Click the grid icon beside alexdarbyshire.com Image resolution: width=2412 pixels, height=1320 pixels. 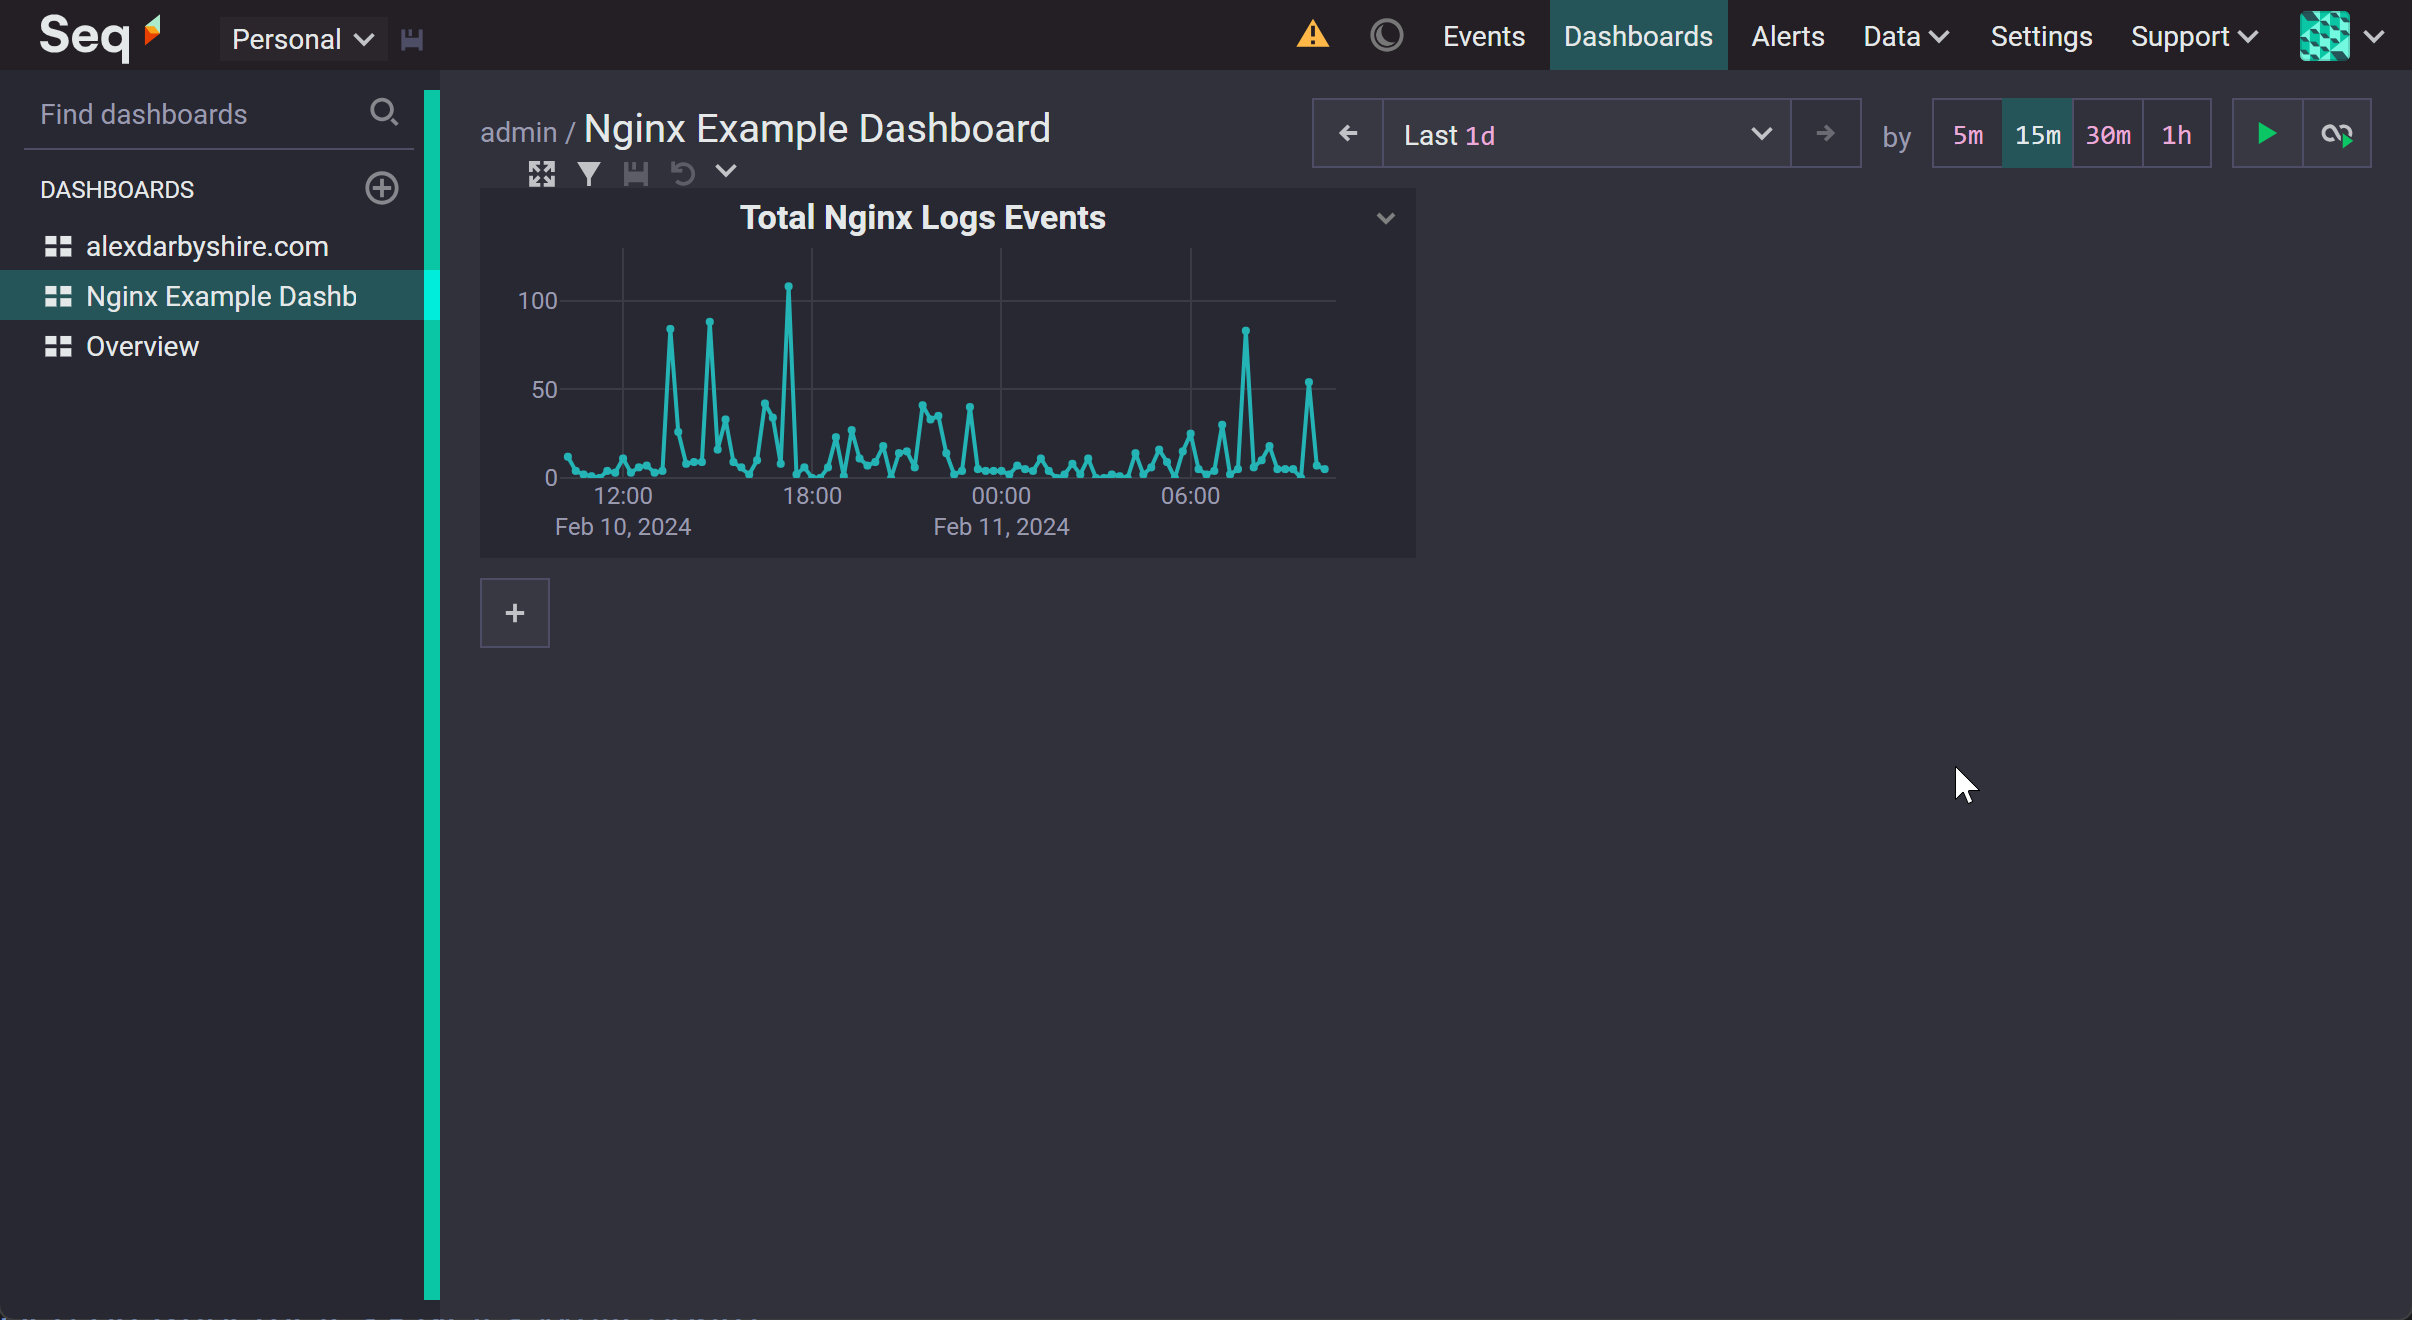tap(58, 246)
